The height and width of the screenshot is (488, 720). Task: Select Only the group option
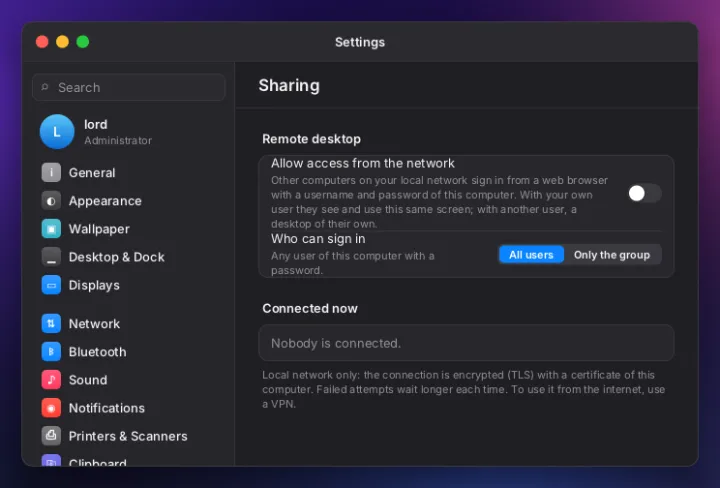(x=612, y=255)
